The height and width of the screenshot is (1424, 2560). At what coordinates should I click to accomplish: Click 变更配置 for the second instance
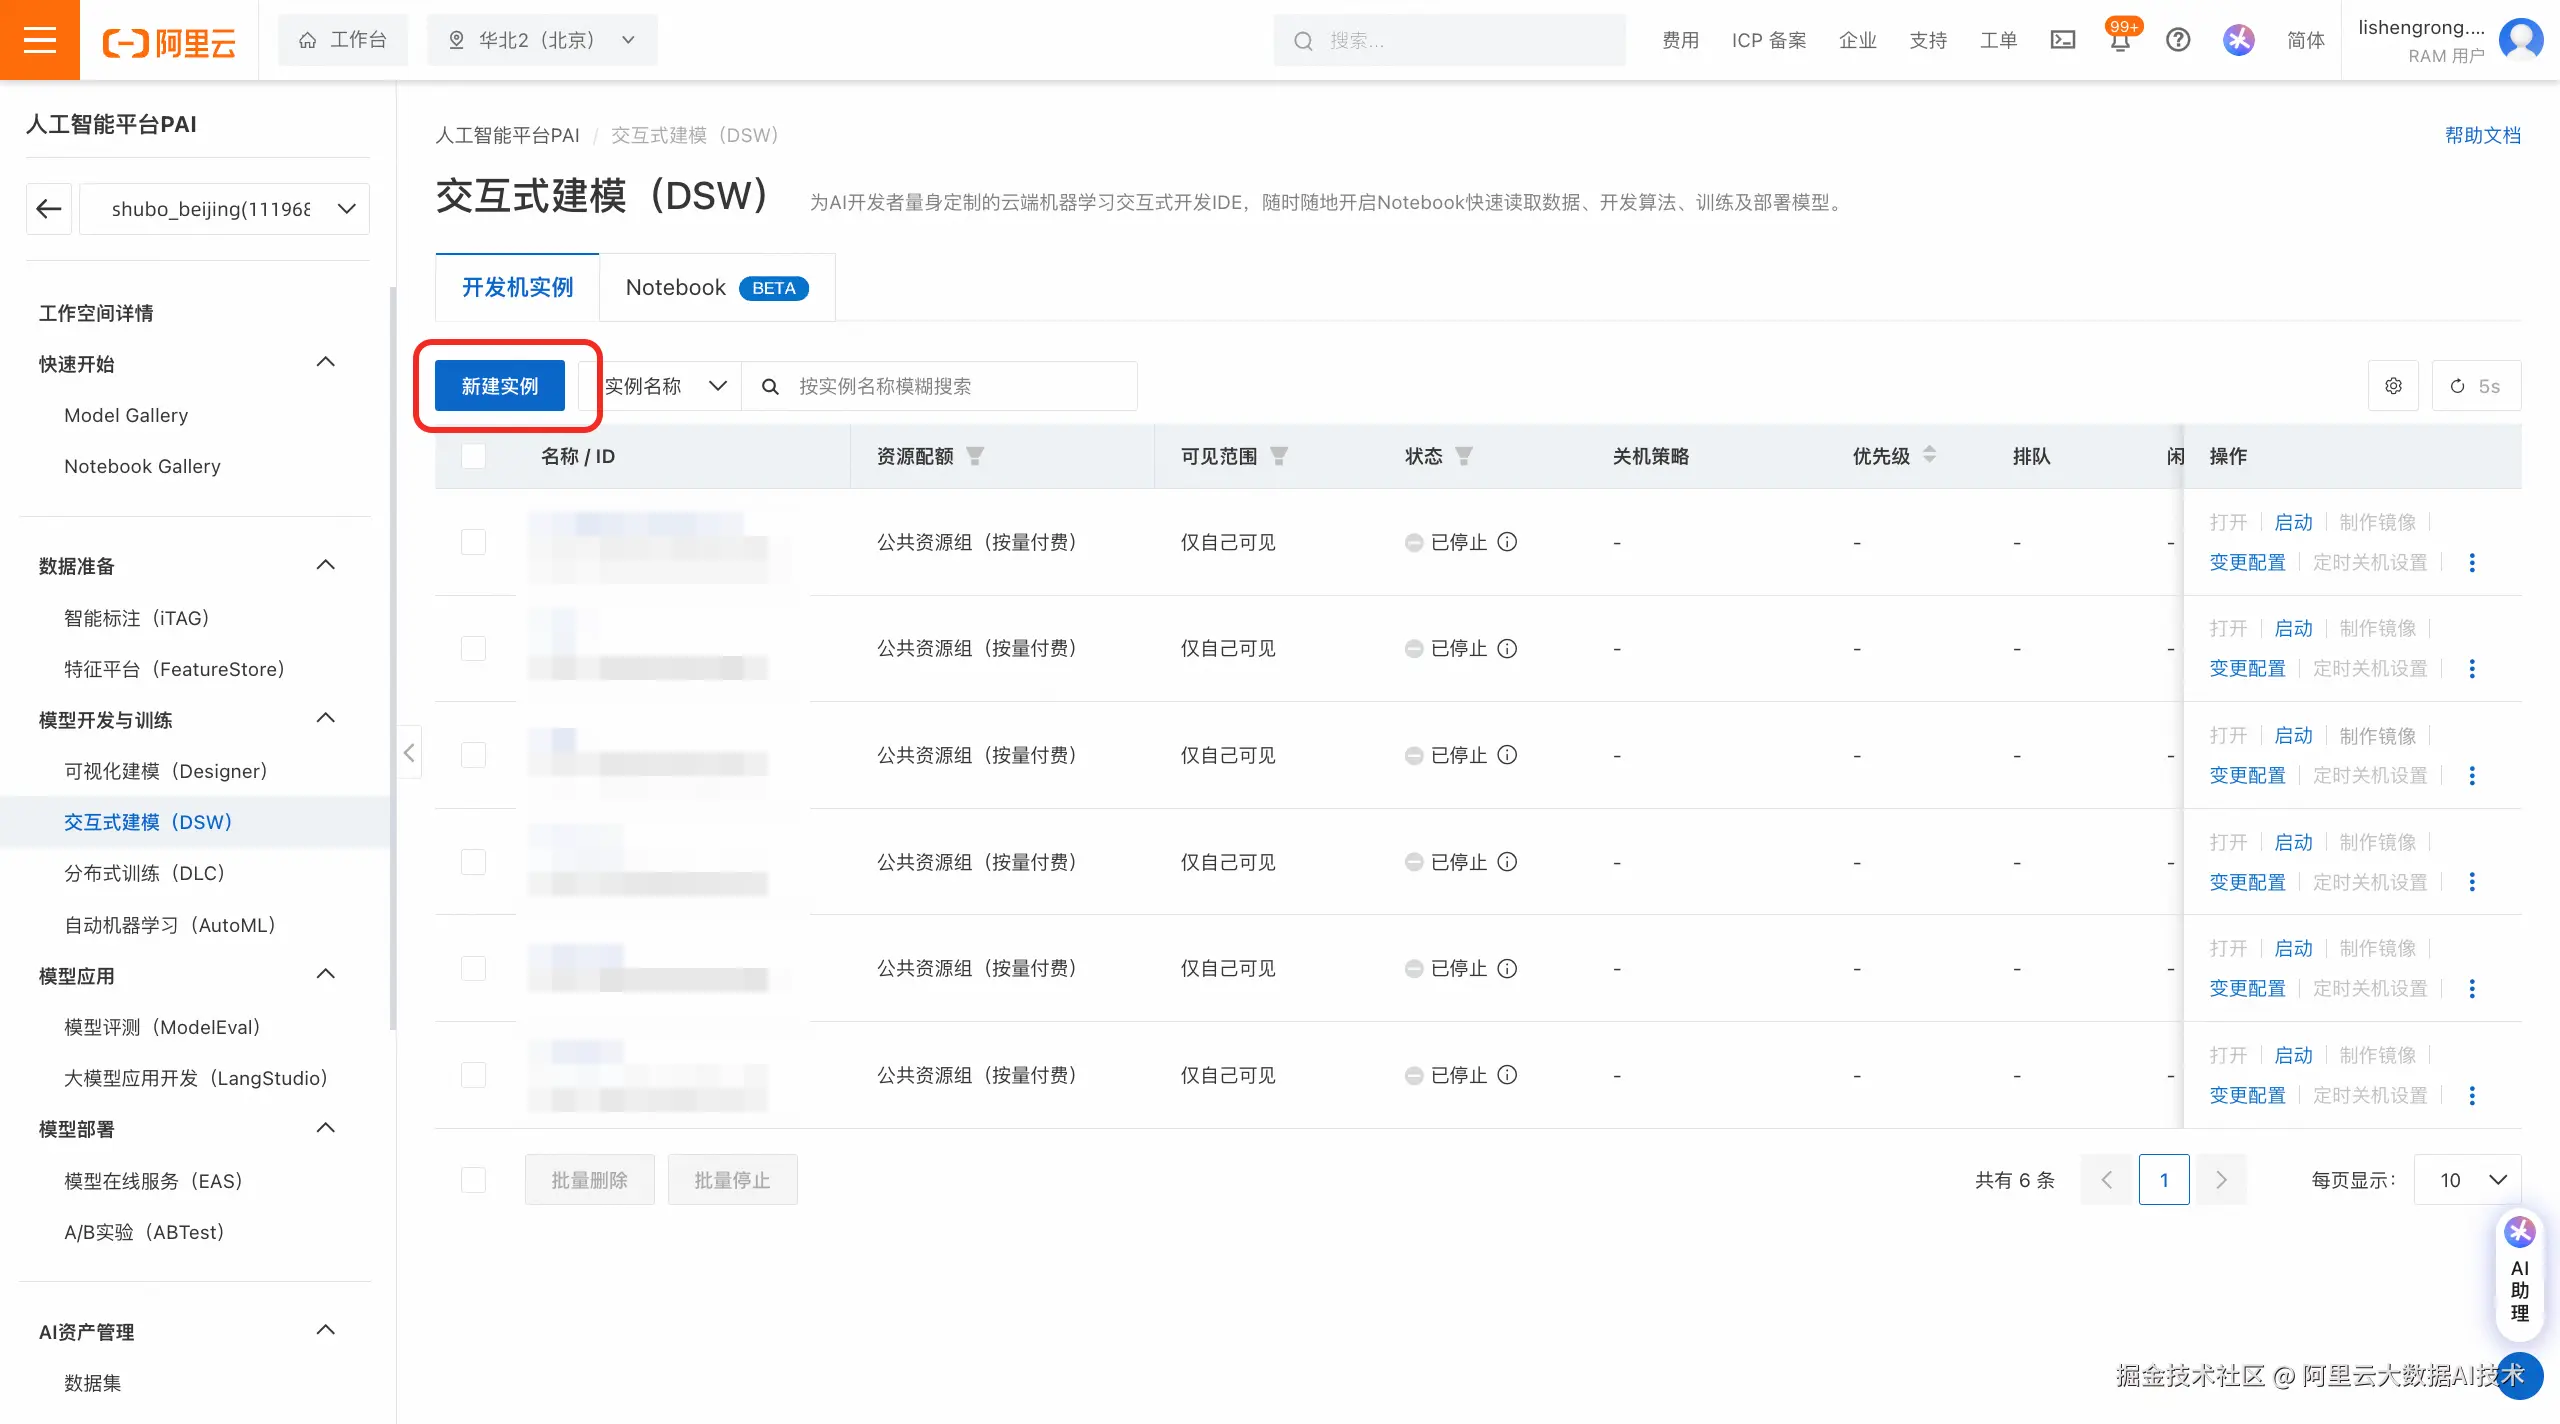coord(2247,669)
